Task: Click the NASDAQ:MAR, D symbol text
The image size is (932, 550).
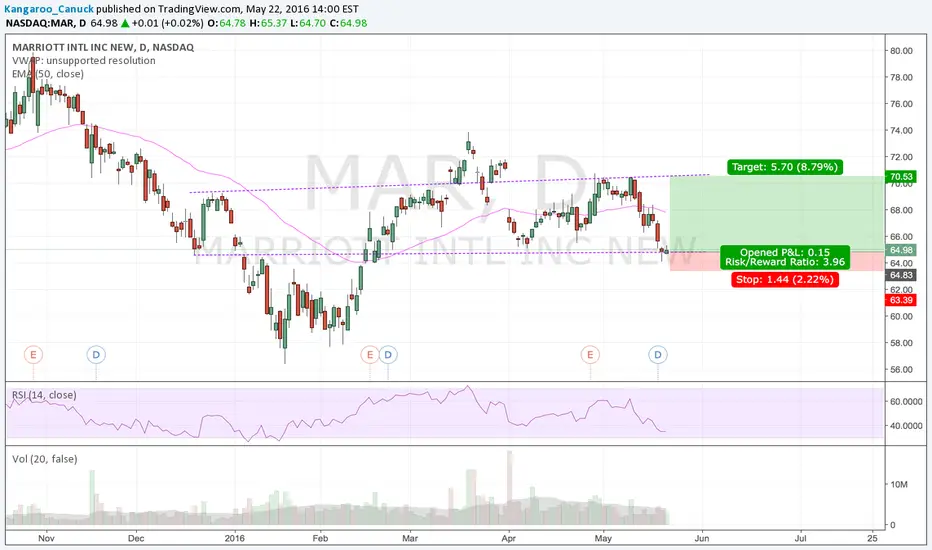Action: coord(46,23)
